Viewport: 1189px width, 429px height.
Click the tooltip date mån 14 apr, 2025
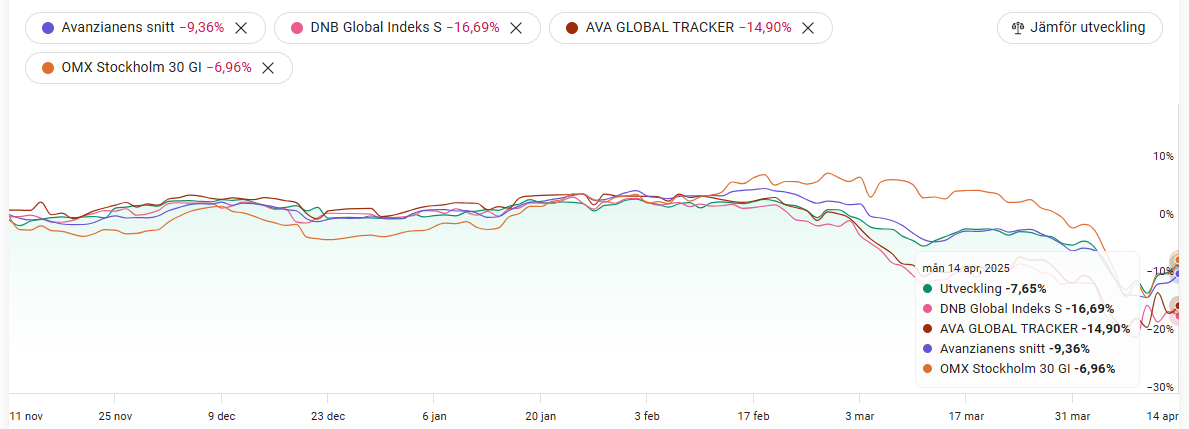tap(966, 268)
